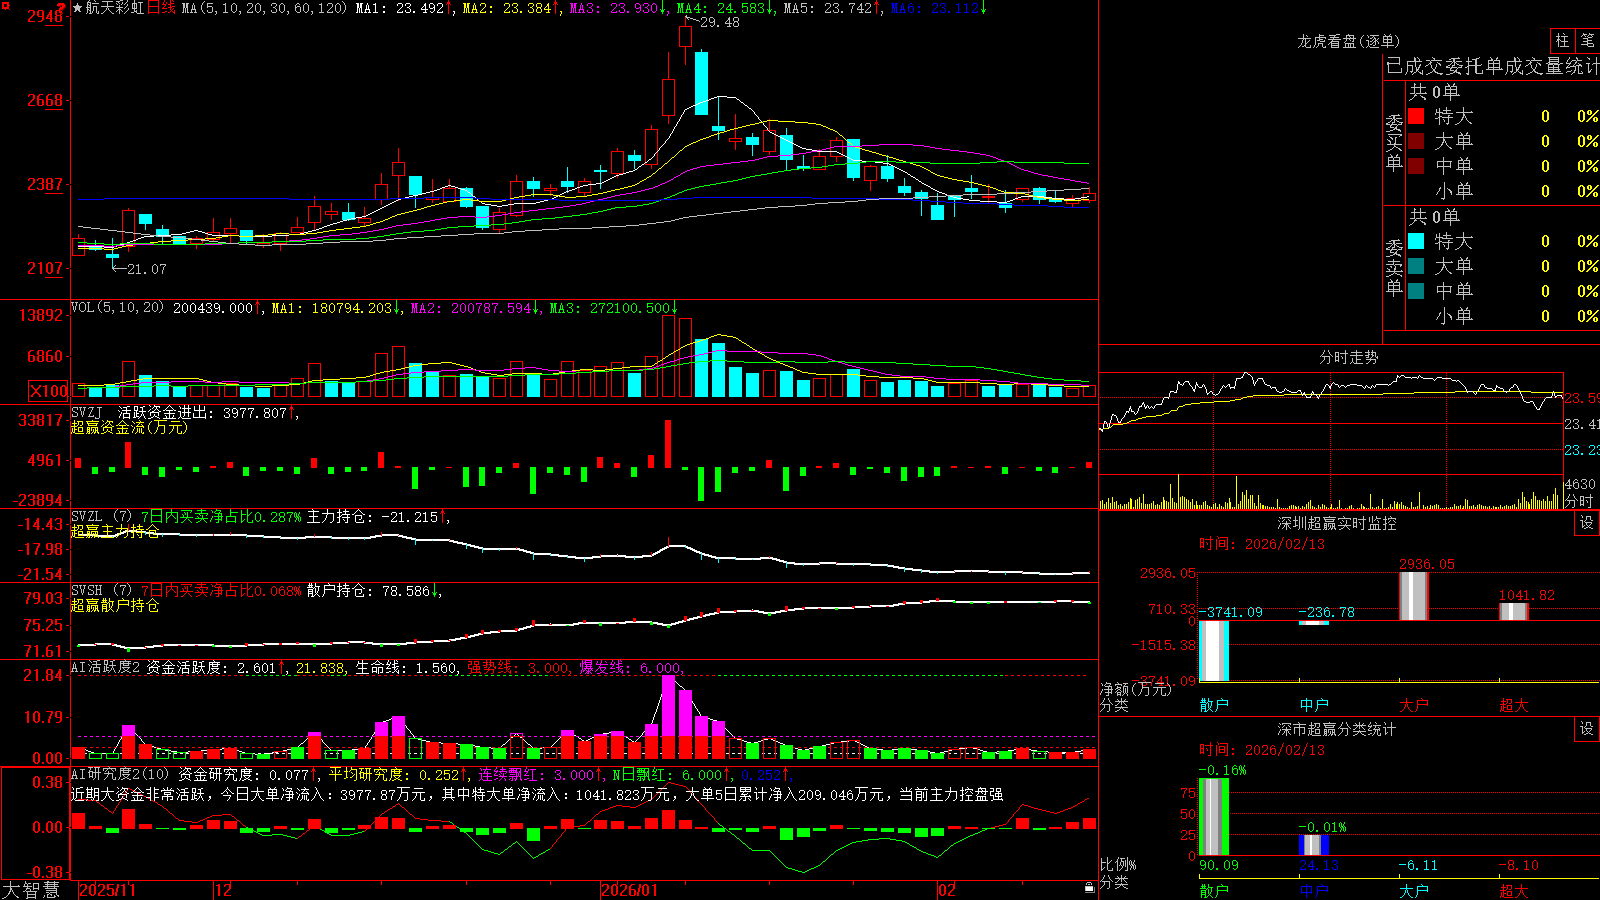Open 设 settings for 深市超赢分类统计

click(1587, 729)
